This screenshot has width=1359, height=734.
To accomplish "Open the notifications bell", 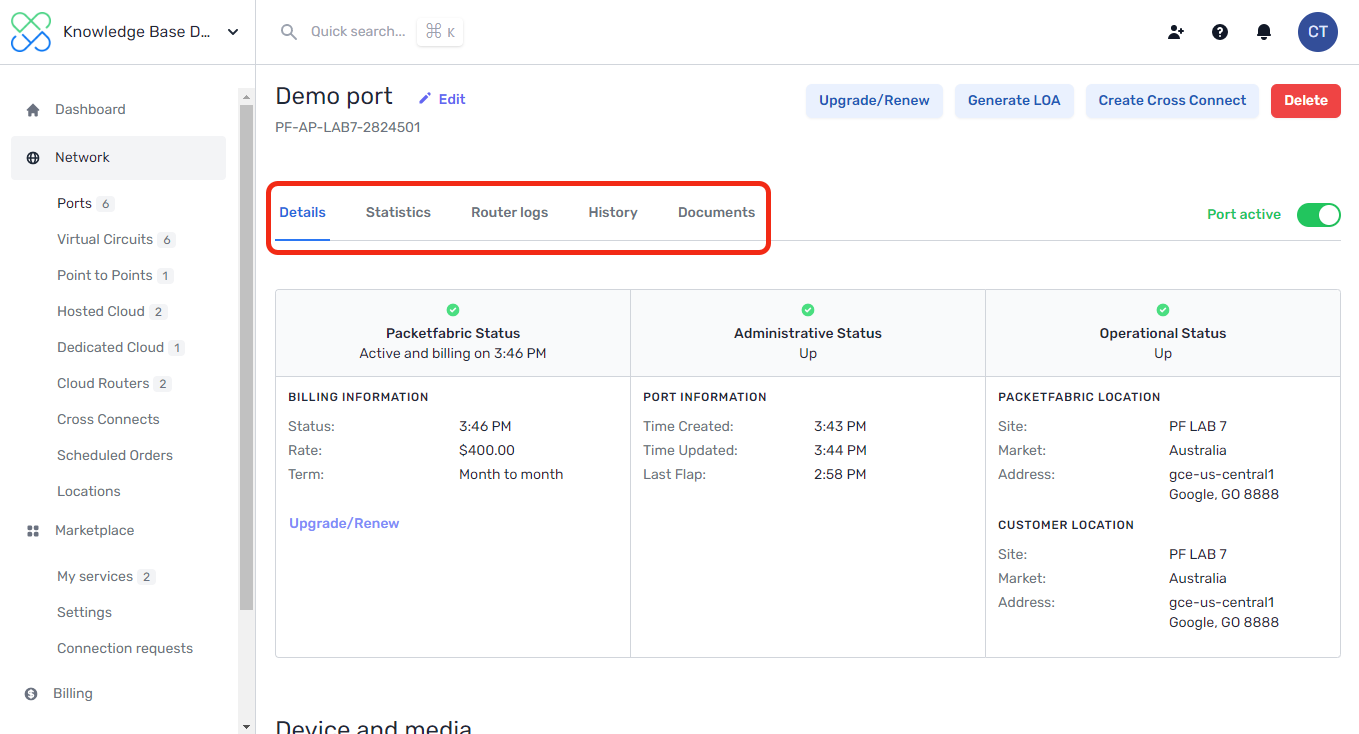I will pos(1264,32).
